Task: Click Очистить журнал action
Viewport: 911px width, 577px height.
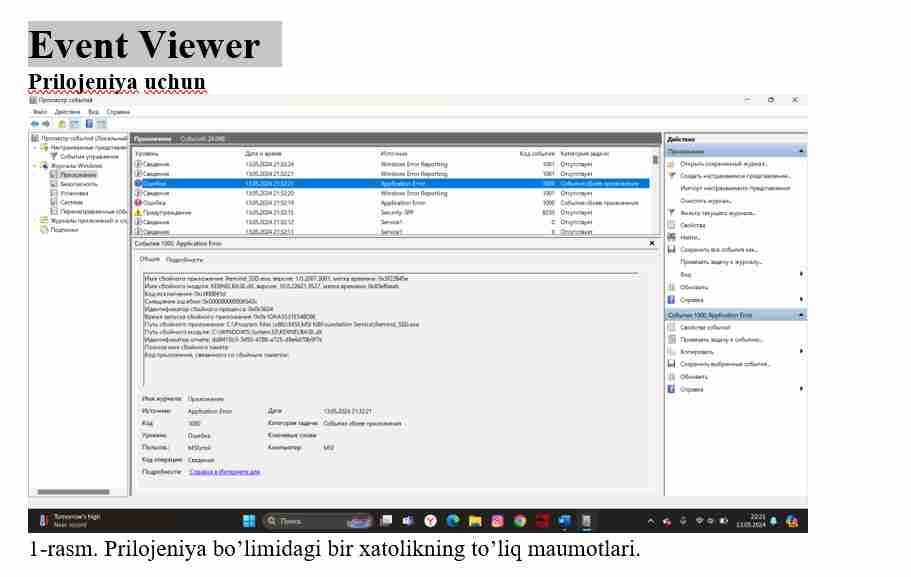Action: tap(706, 200)
